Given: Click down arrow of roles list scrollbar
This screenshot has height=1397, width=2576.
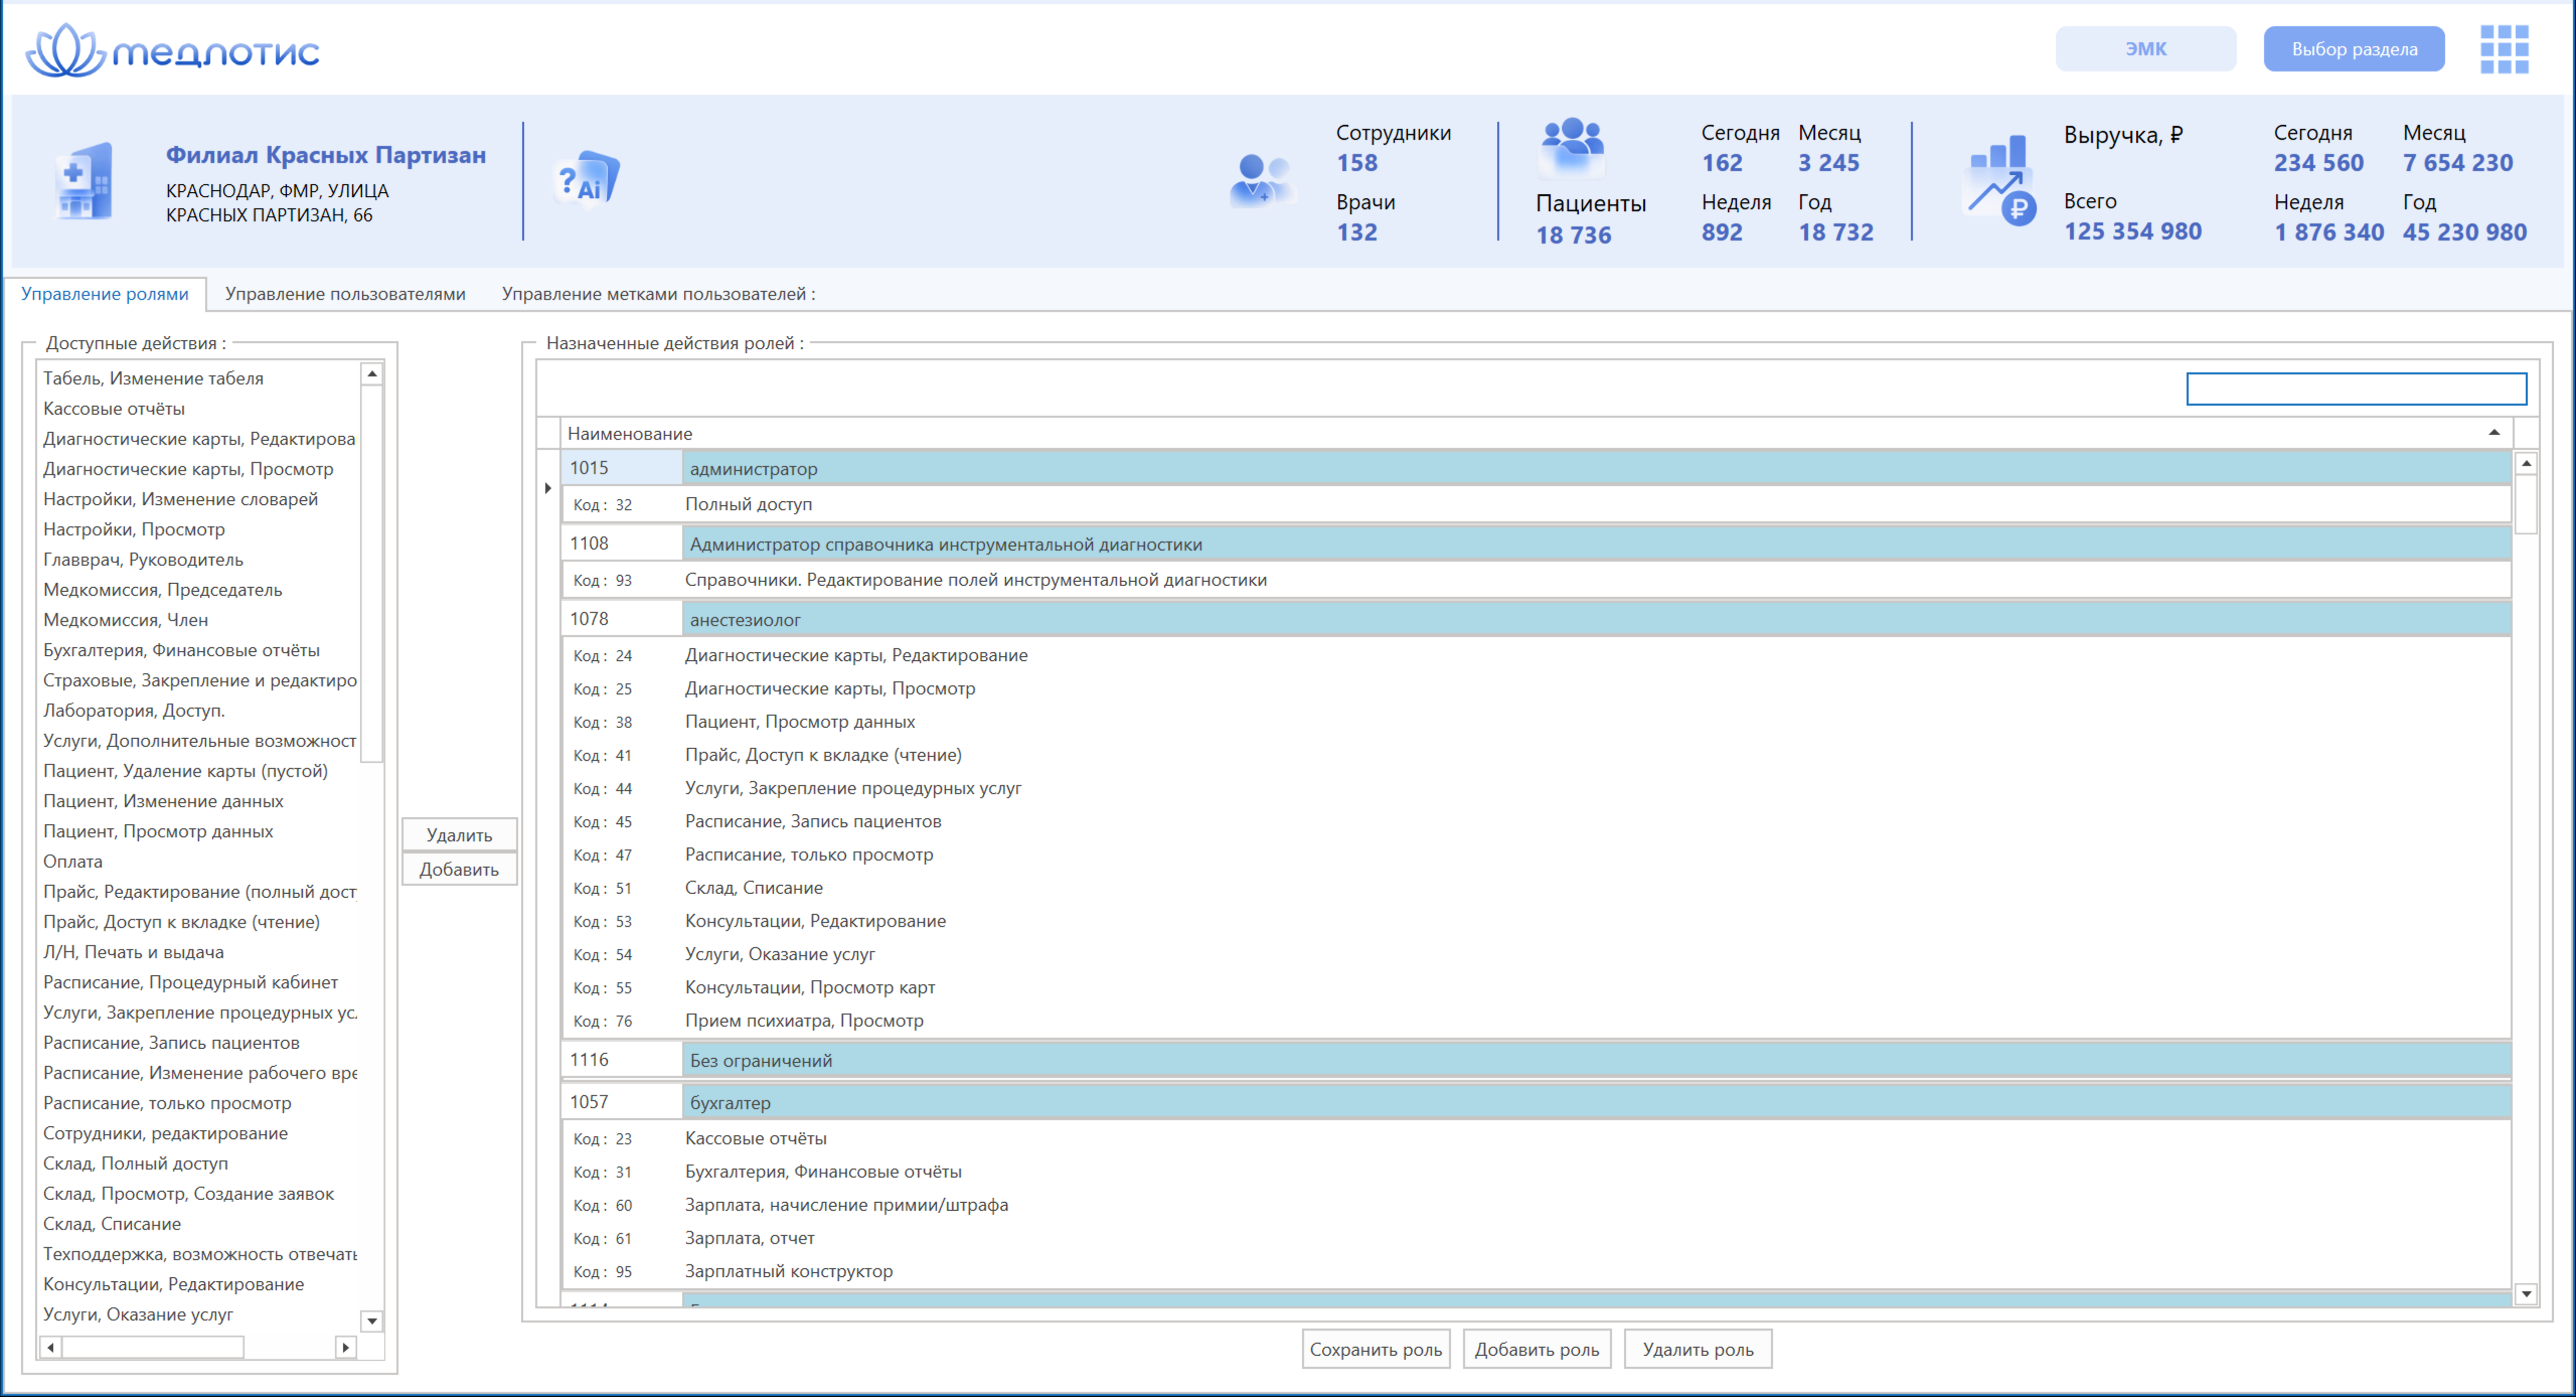Looking at the screenshot, I should click(2526, 1294).
